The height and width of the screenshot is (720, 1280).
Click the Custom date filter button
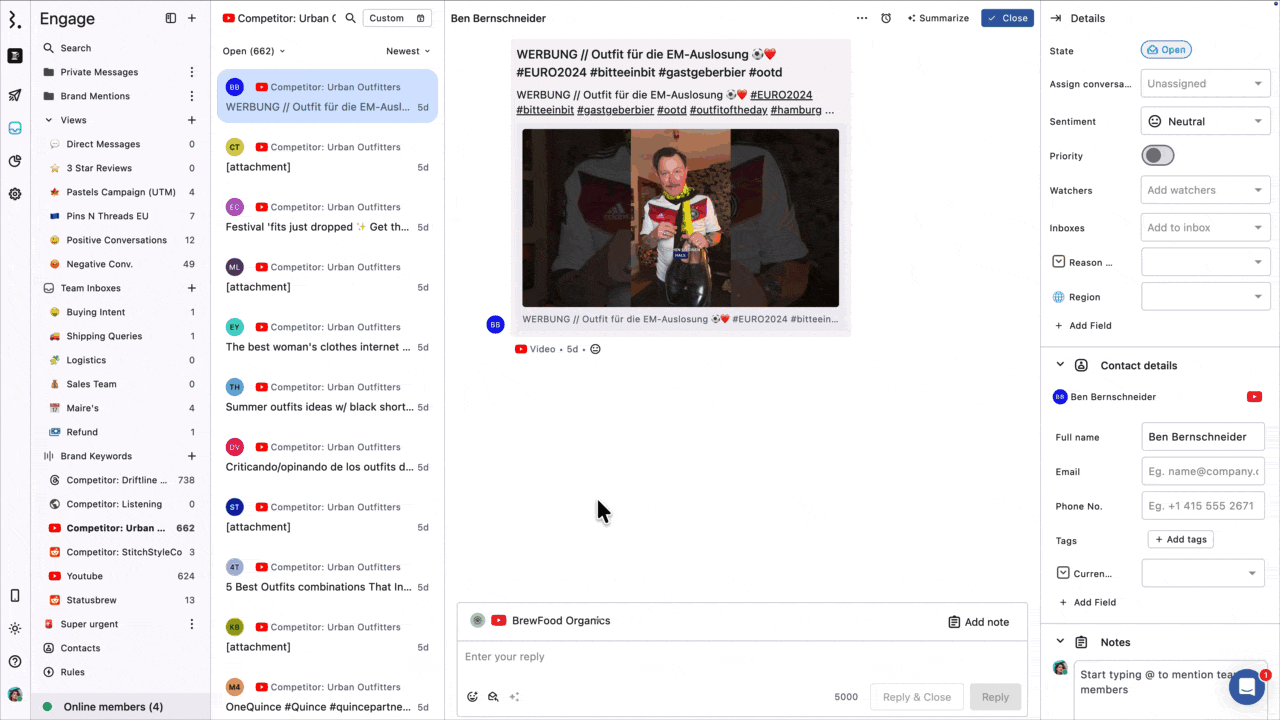click(397, 18)
